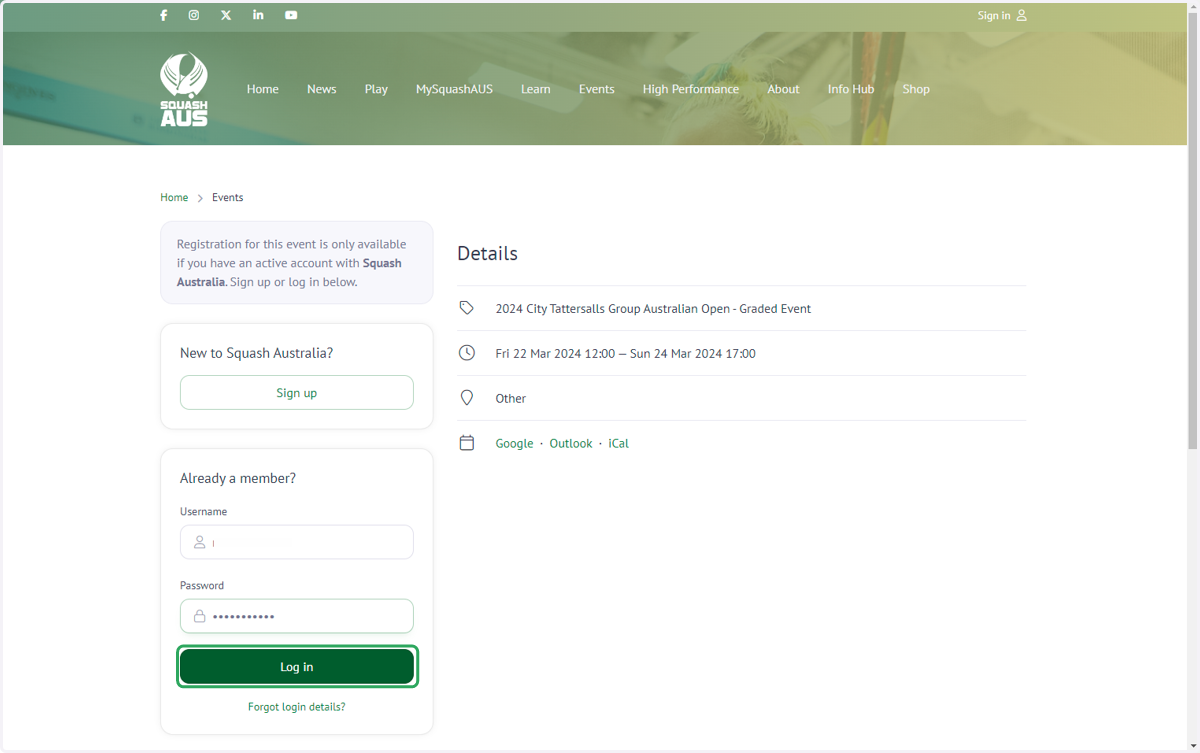This screenshot has height=753, width=1200.
Task: Focus the Username input field
Action: (x=297, y=542)
